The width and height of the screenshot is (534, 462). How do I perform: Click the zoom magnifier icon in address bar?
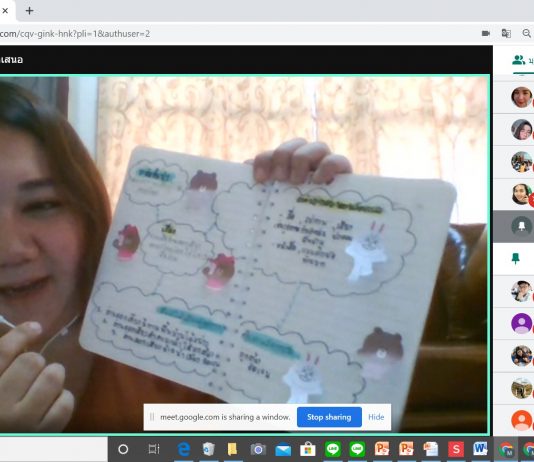tap(527, 33)
